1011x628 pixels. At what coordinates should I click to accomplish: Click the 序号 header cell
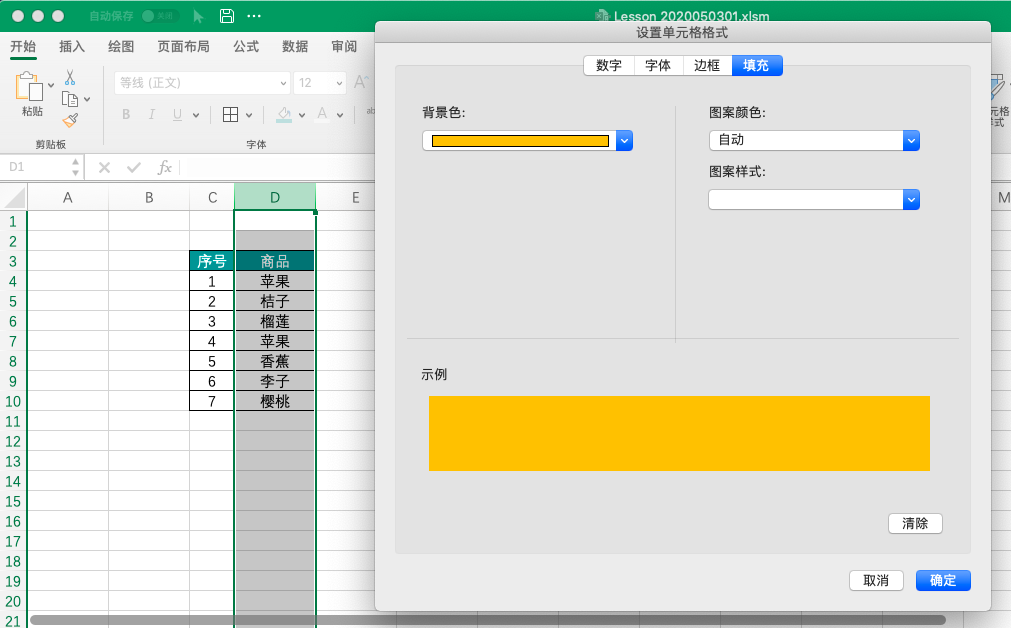(x=211, y=261)
